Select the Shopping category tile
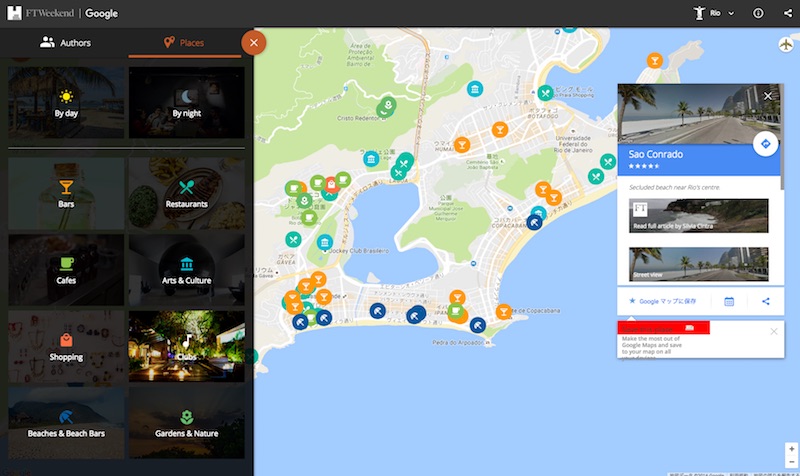The height and width of the screenshot is (476, 800). (x=66, y=347)
